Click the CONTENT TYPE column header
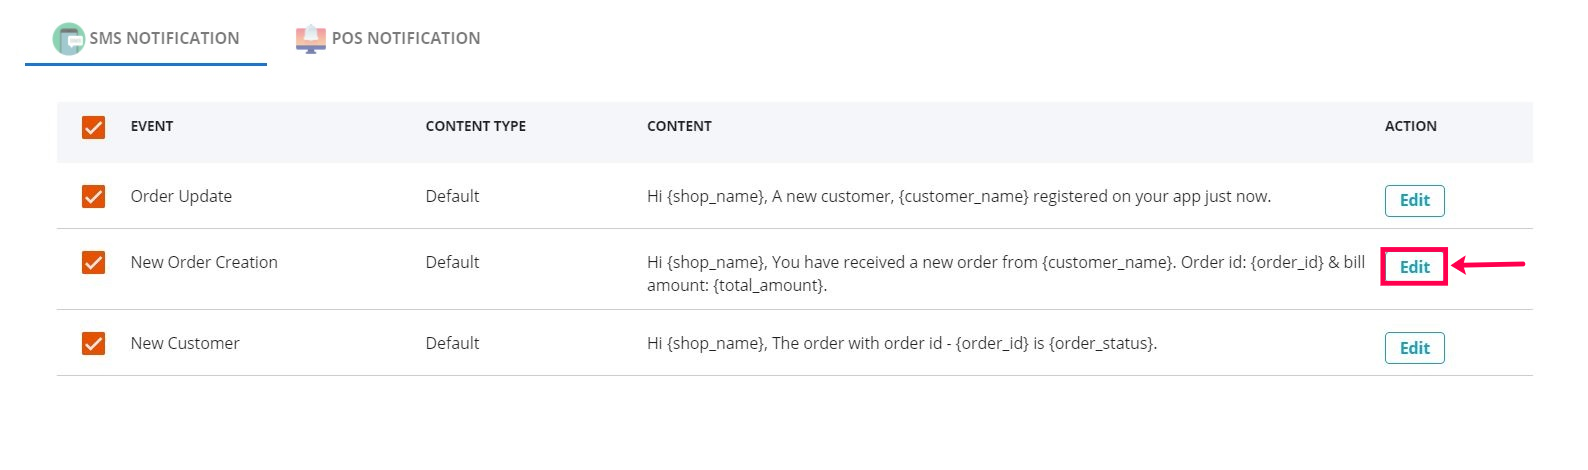This screenshot has width=1588, height=470. pos(475,126)
